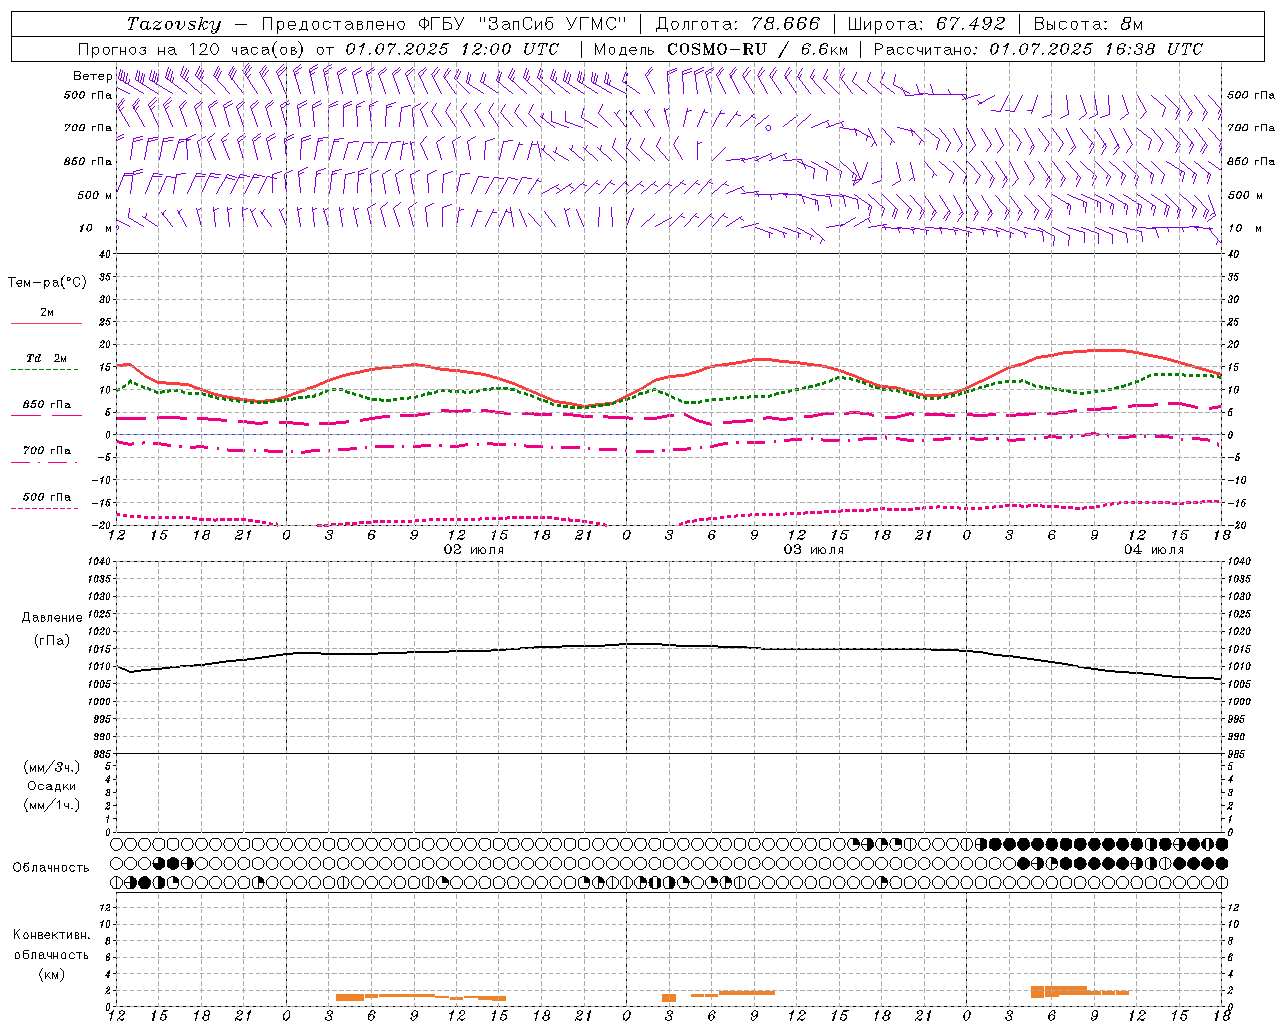
Task: Click the Модель COSMO-RU / 6.6км label
Action: point(721,49)
